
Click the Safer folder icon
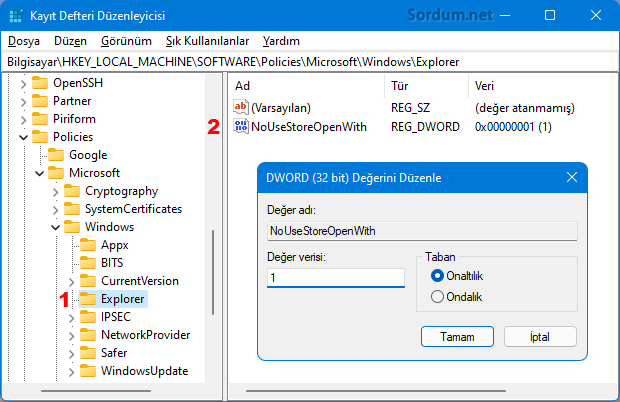coord(88,353)
